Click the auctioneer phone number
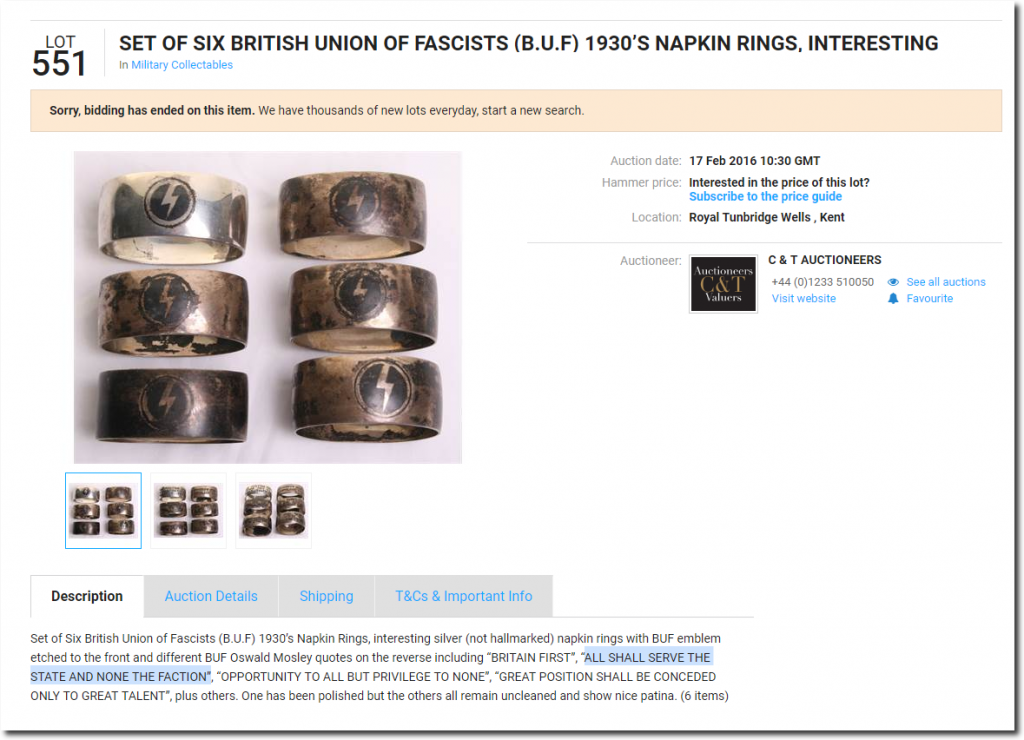The image size is (1024, 740). pyautogui.click(x=822, y=282)
